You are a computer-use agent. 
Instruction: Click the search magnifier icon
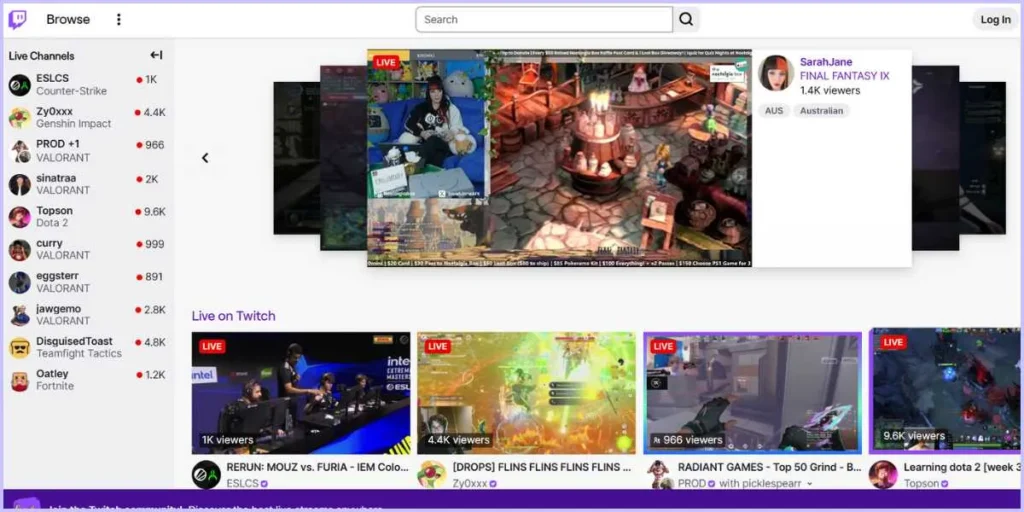[686, 19]
